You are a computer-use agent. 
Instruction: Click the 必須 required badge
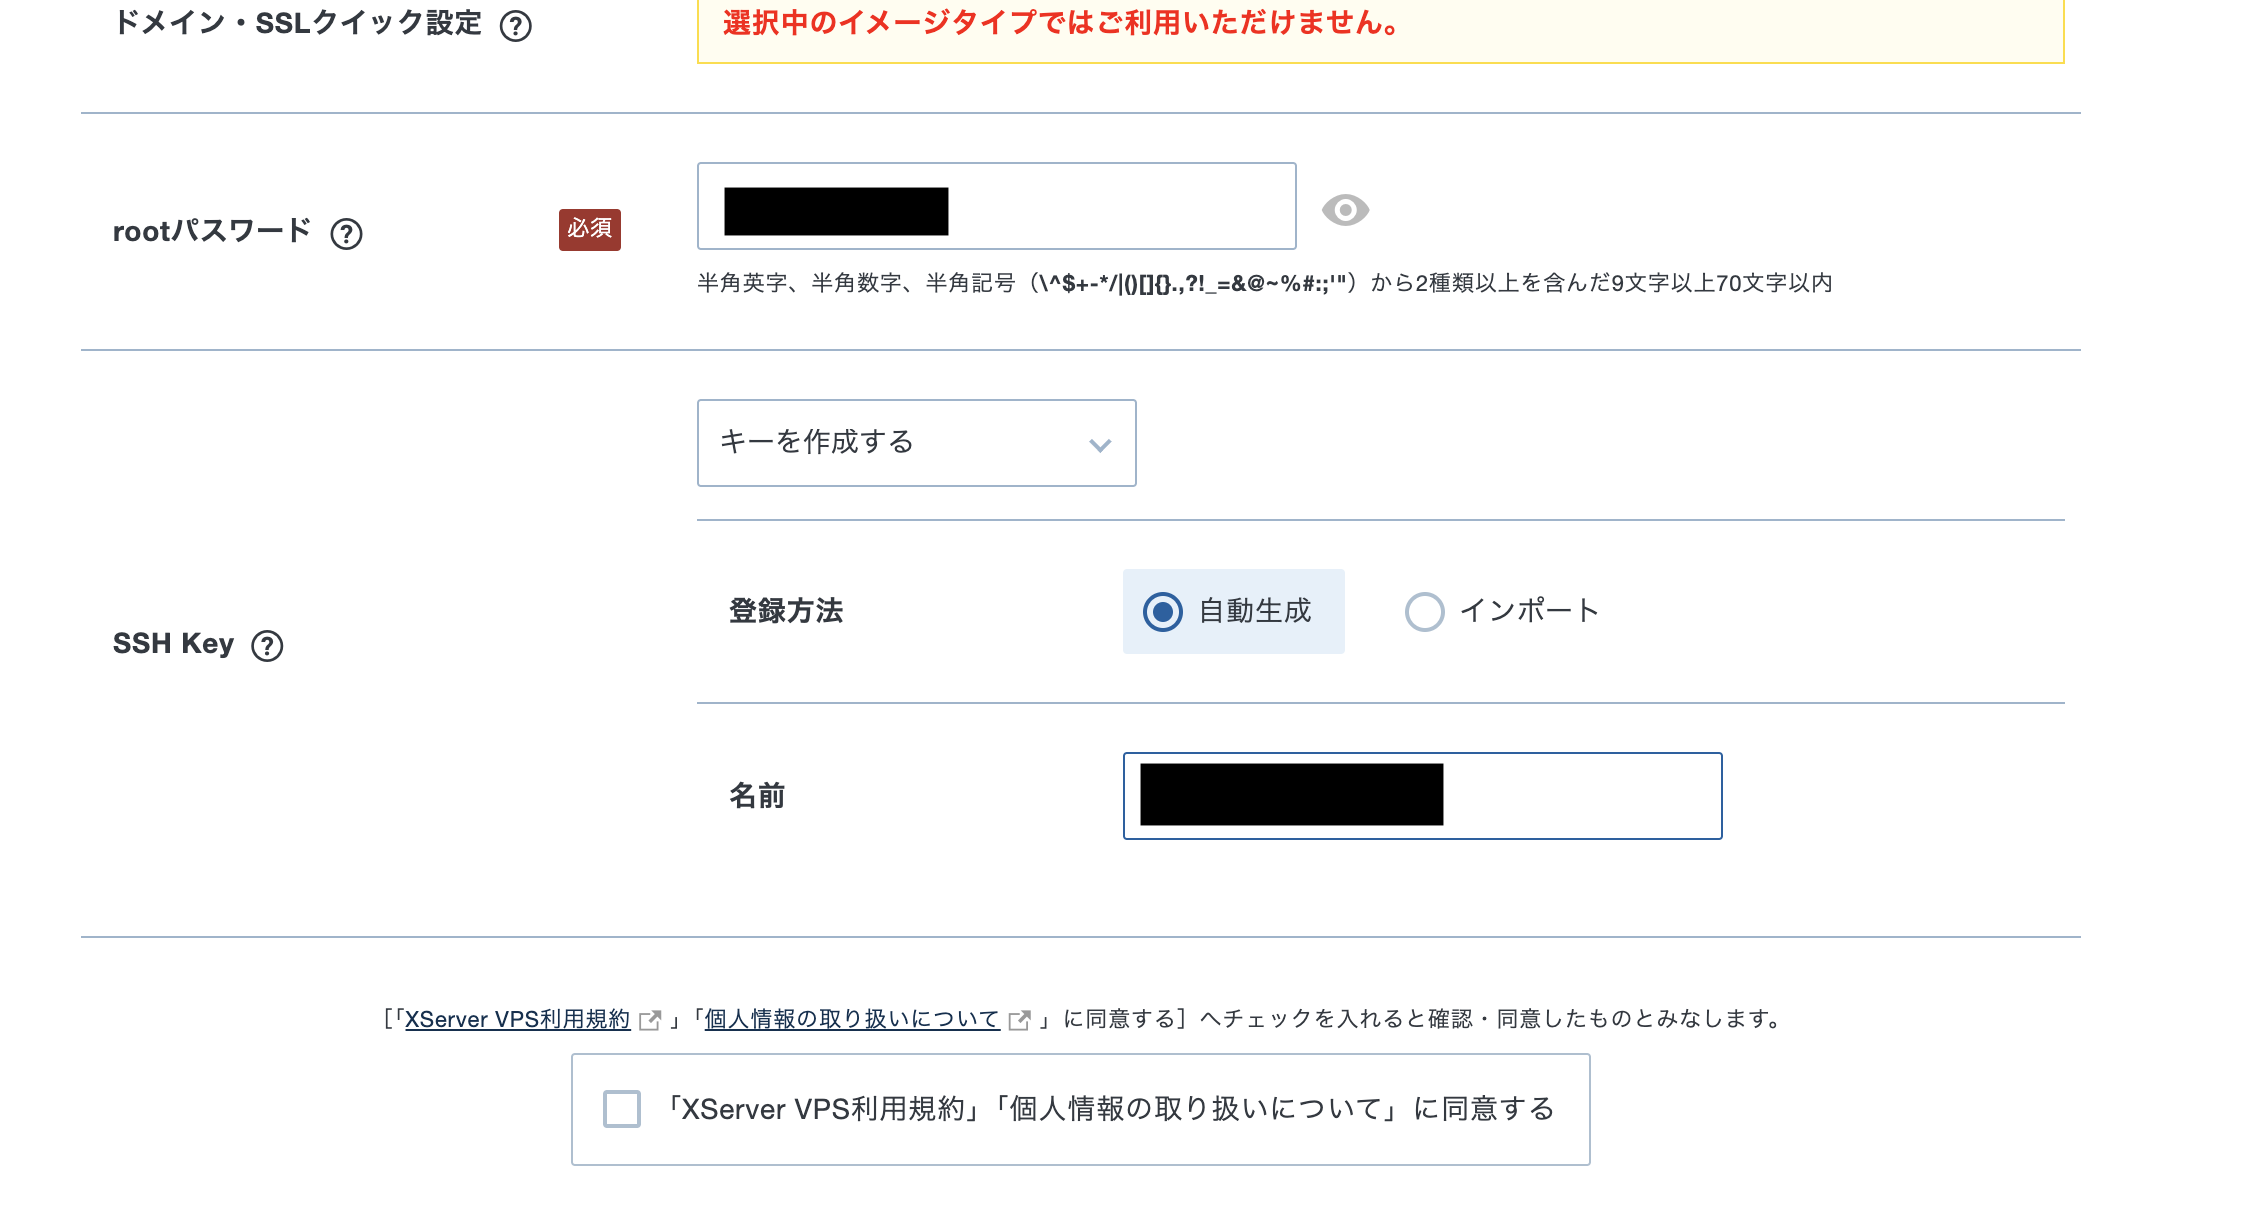pos(589,229)
